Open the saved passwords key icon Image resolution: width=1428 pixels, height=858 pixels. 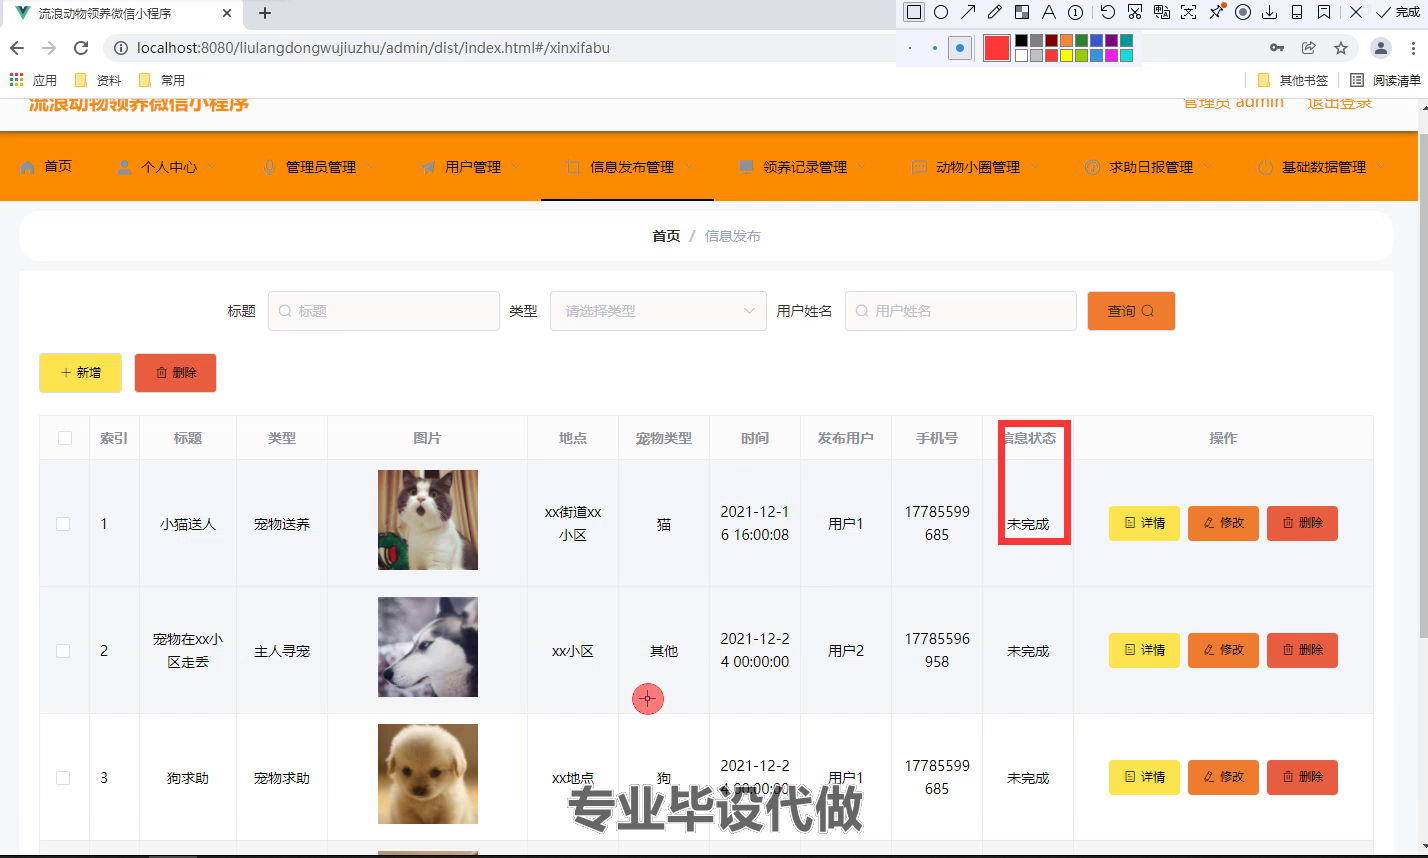(x=1277, y=48)
